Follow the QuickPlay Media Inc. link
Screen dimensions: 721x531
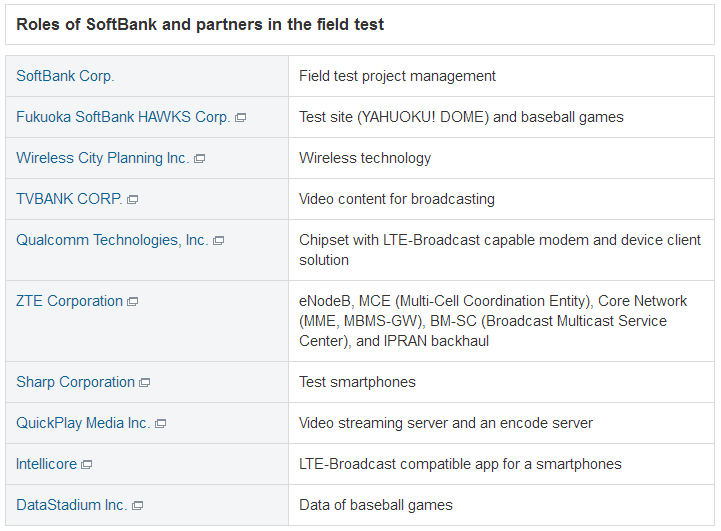coord(83,423)
